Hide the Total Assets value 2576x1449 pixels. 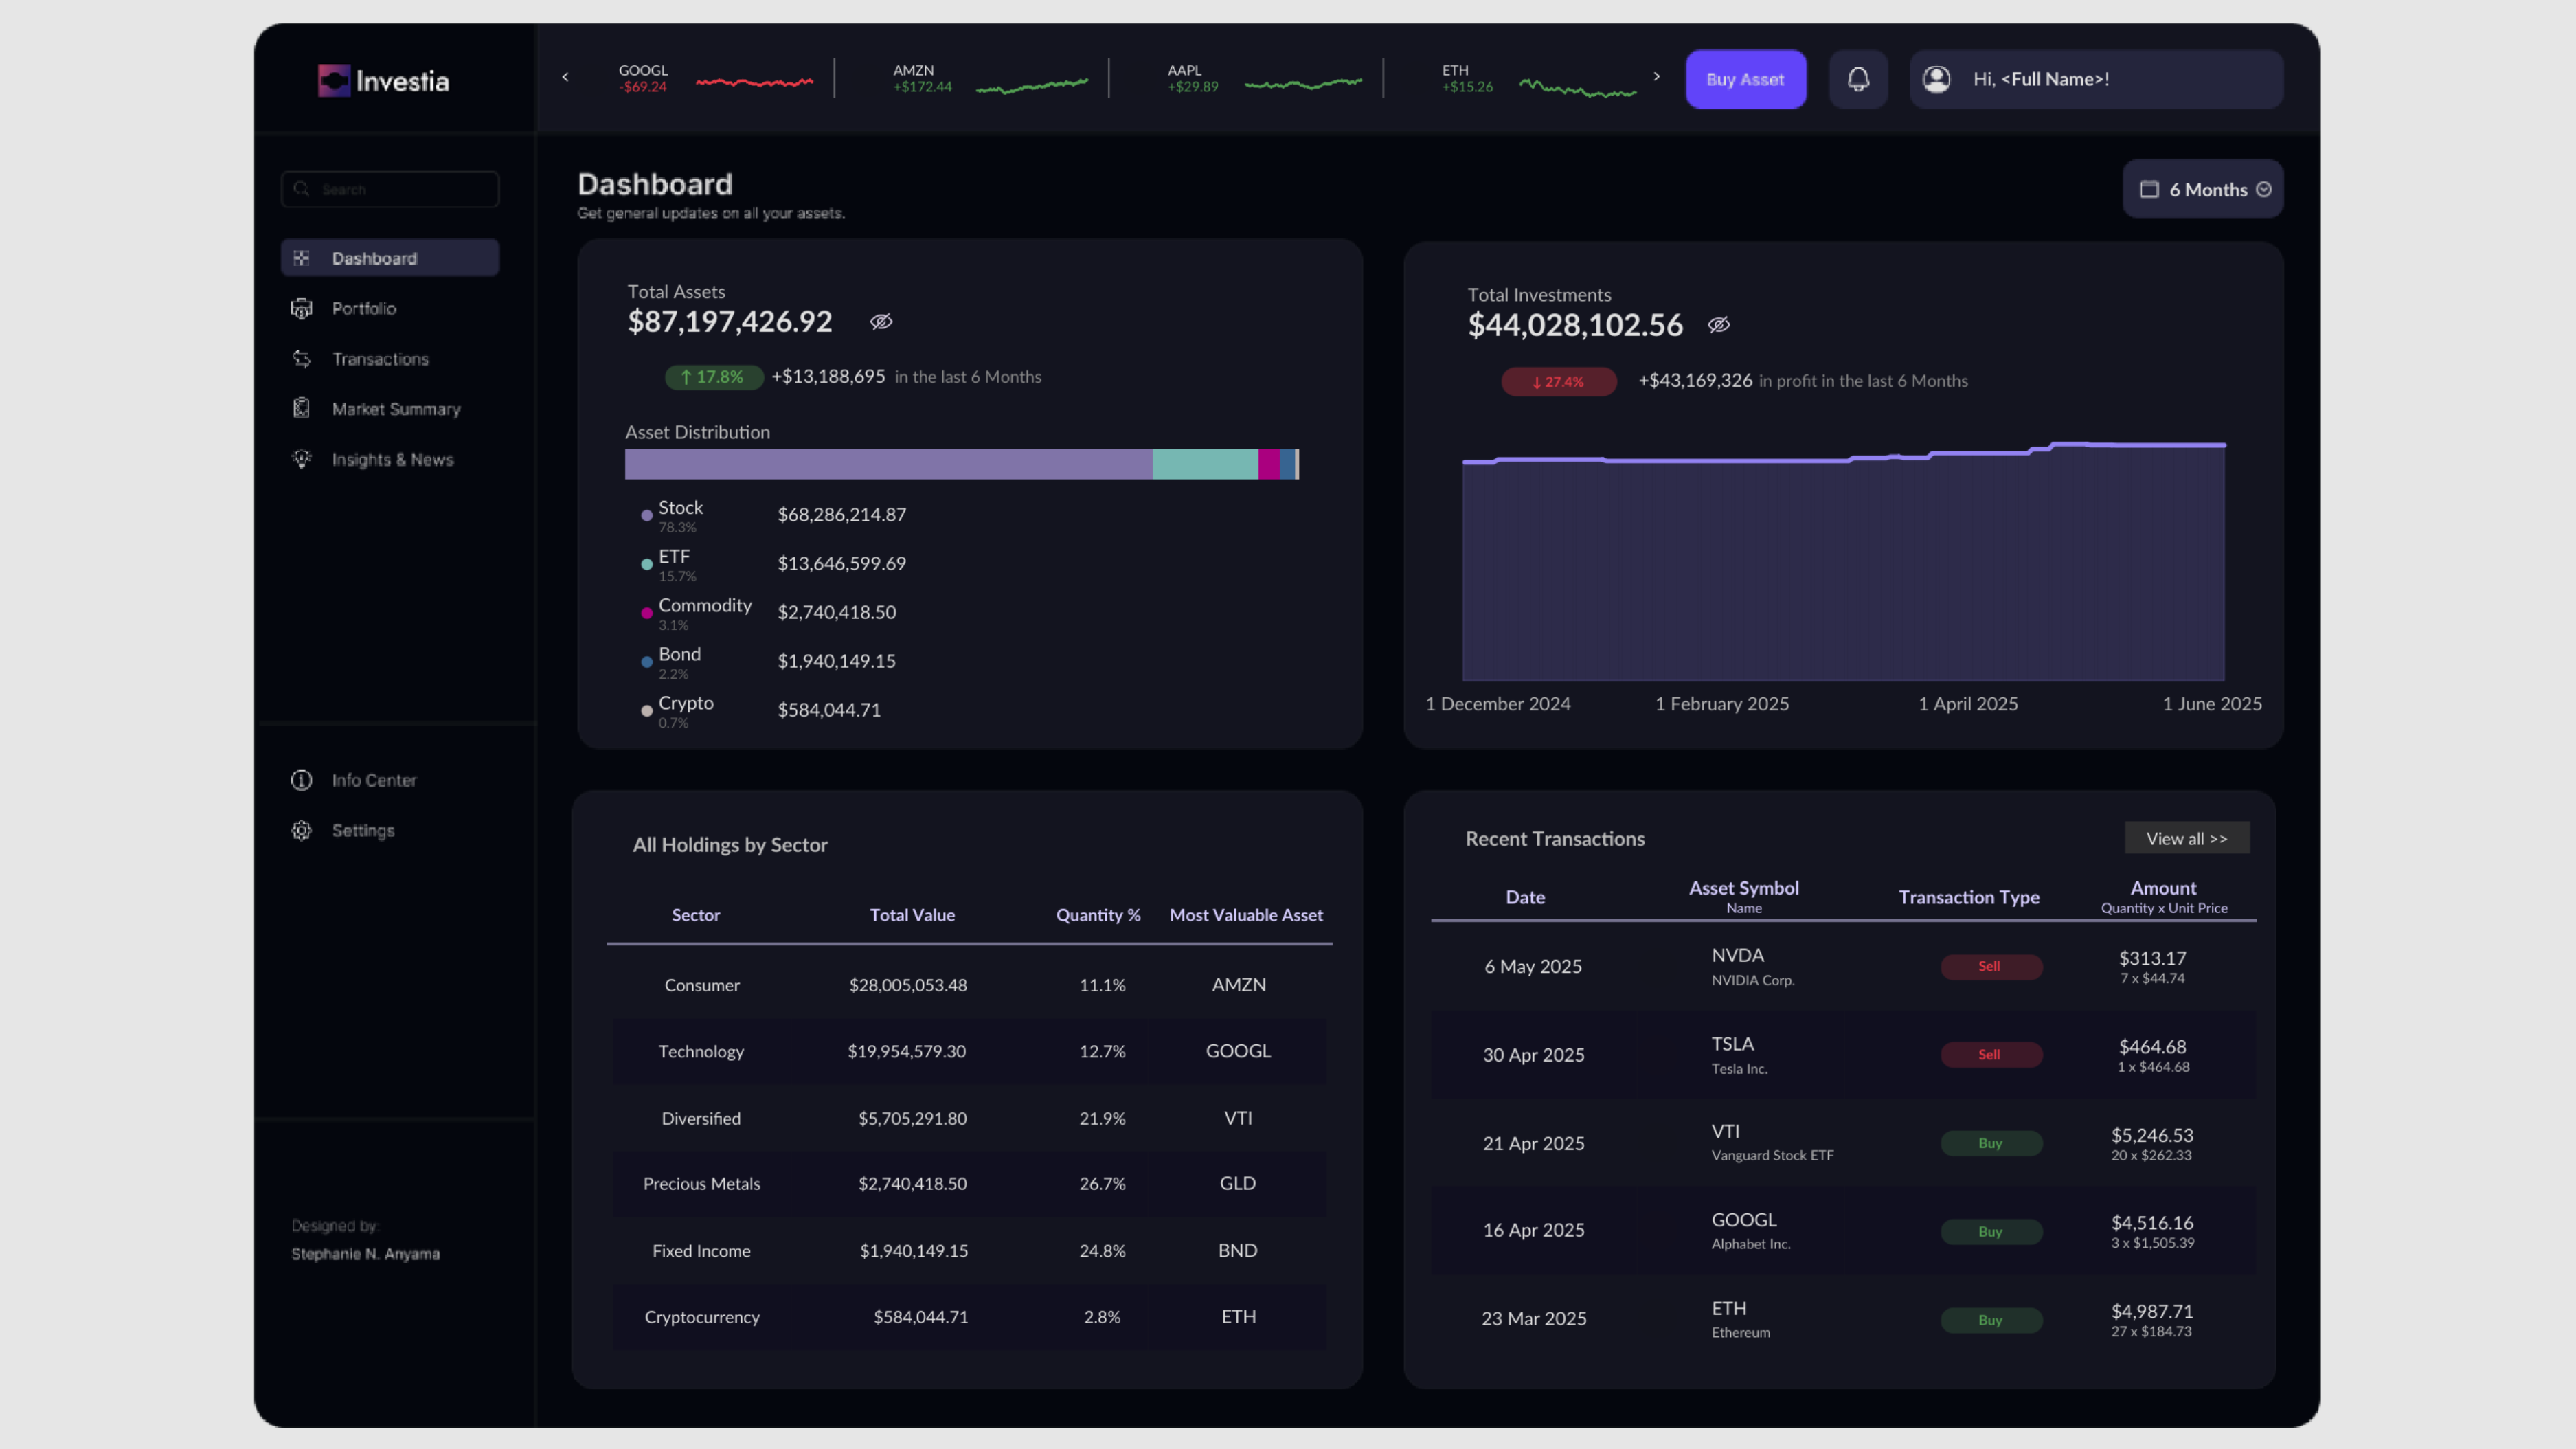click(880, 322)
